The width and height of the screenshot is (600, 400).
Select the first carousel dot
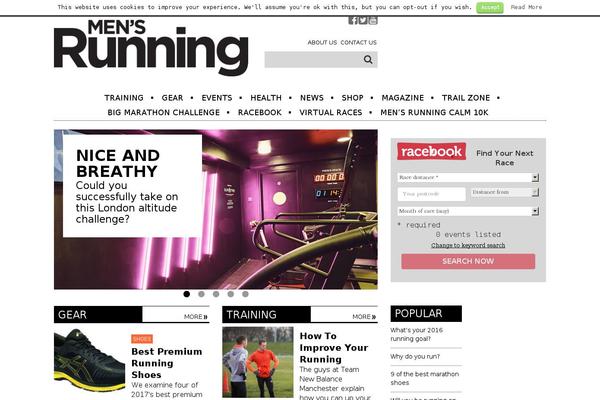pyautogui.click(x=186, y=294)
